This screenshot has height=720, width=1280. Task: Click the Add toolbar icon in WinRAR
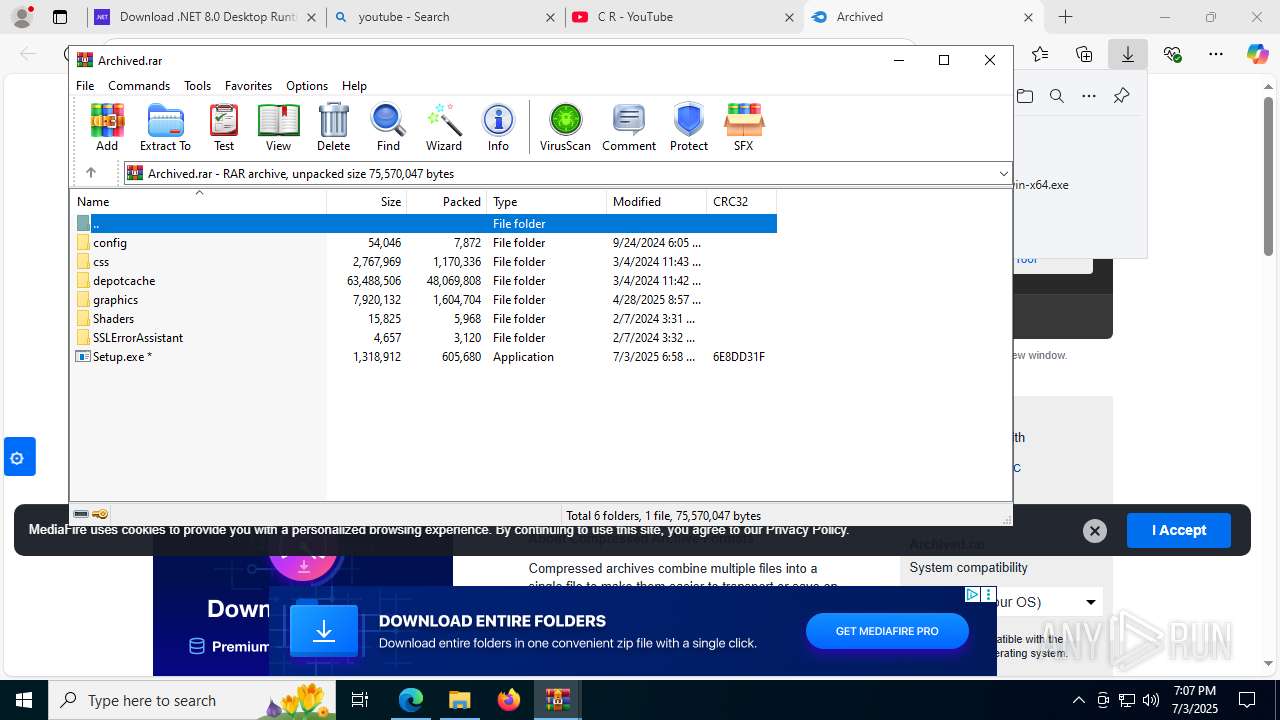(107, 128)
